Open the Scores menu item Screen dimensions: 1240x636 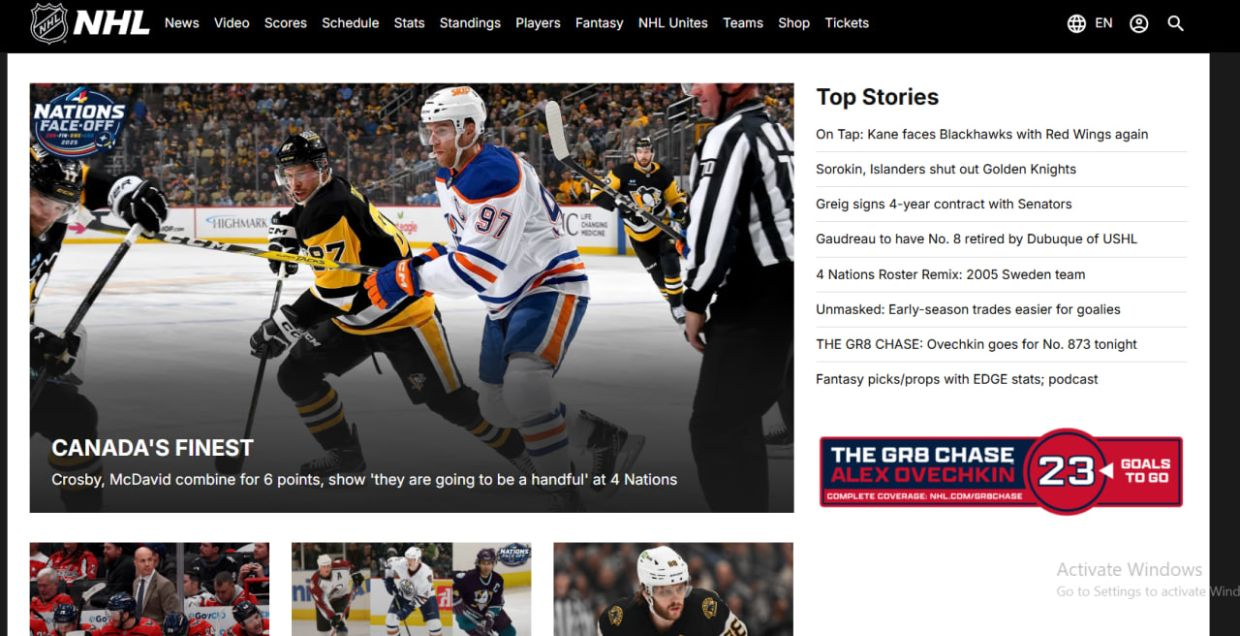click(x=285, y=23)
